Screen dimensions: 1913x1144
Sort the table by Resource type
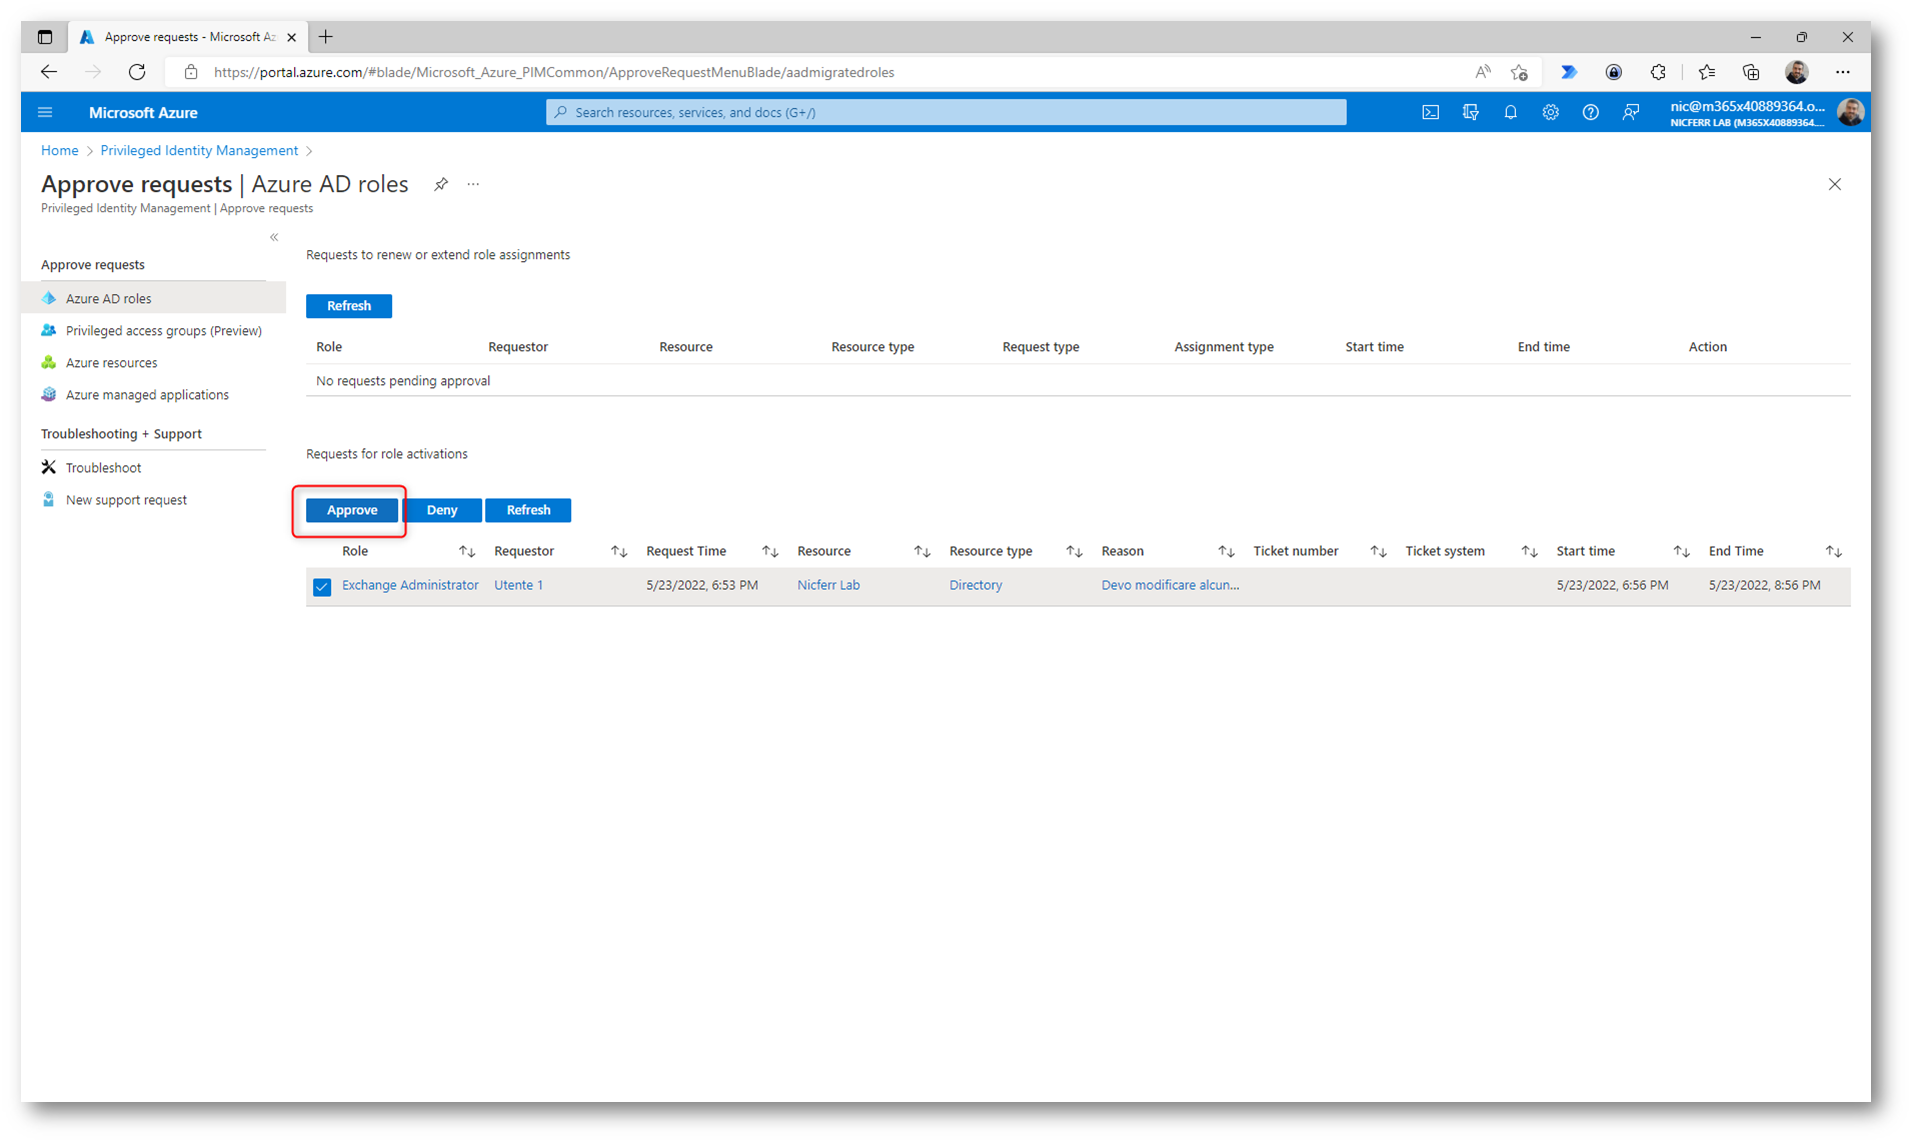click(x=1074, y=551)
